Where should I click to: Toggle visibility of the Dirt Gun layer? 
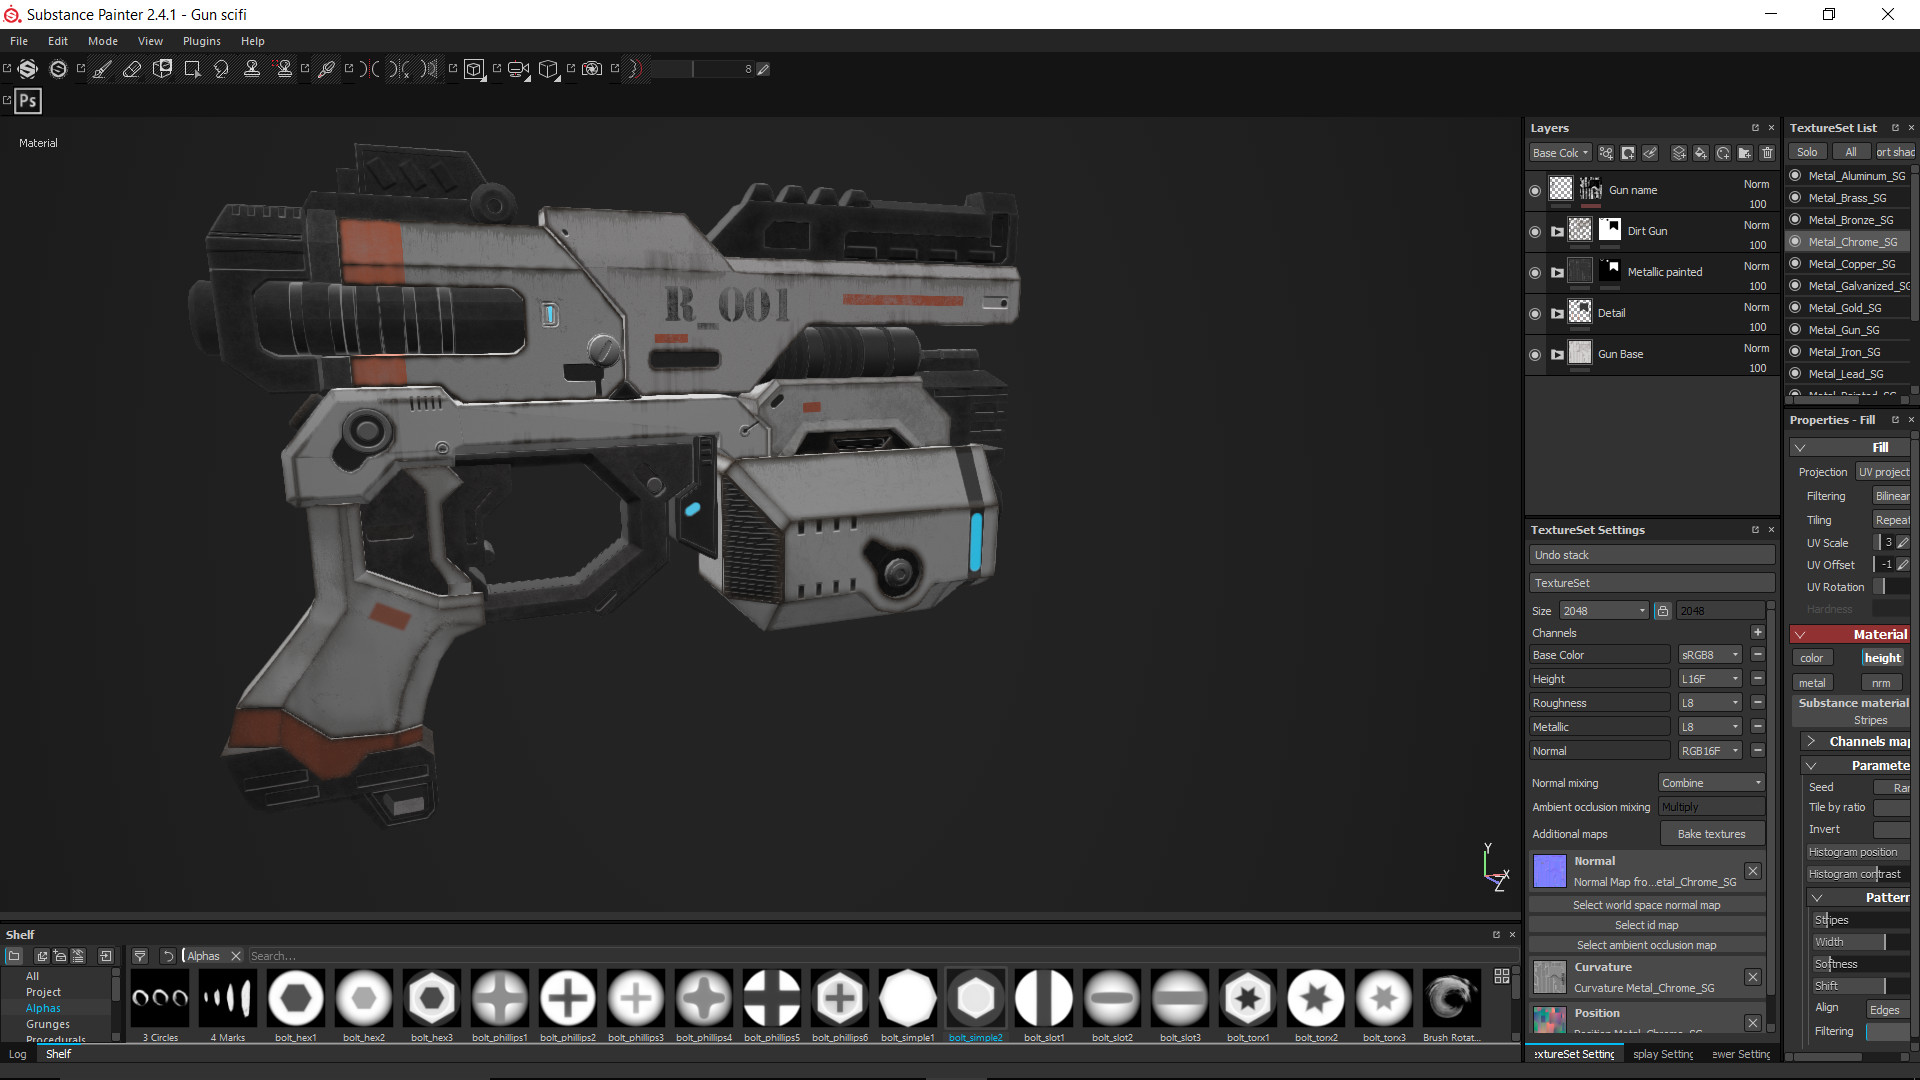[x=1536, y=231]
